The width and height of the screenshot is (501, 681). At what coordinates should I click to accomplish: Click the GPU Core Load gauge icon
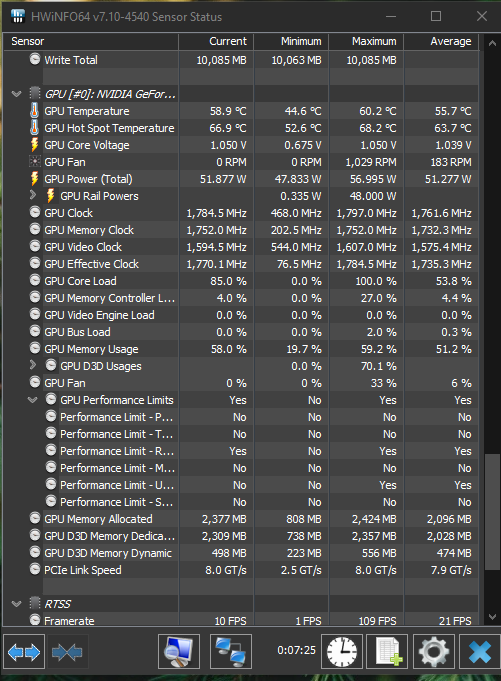coord(35,280)
